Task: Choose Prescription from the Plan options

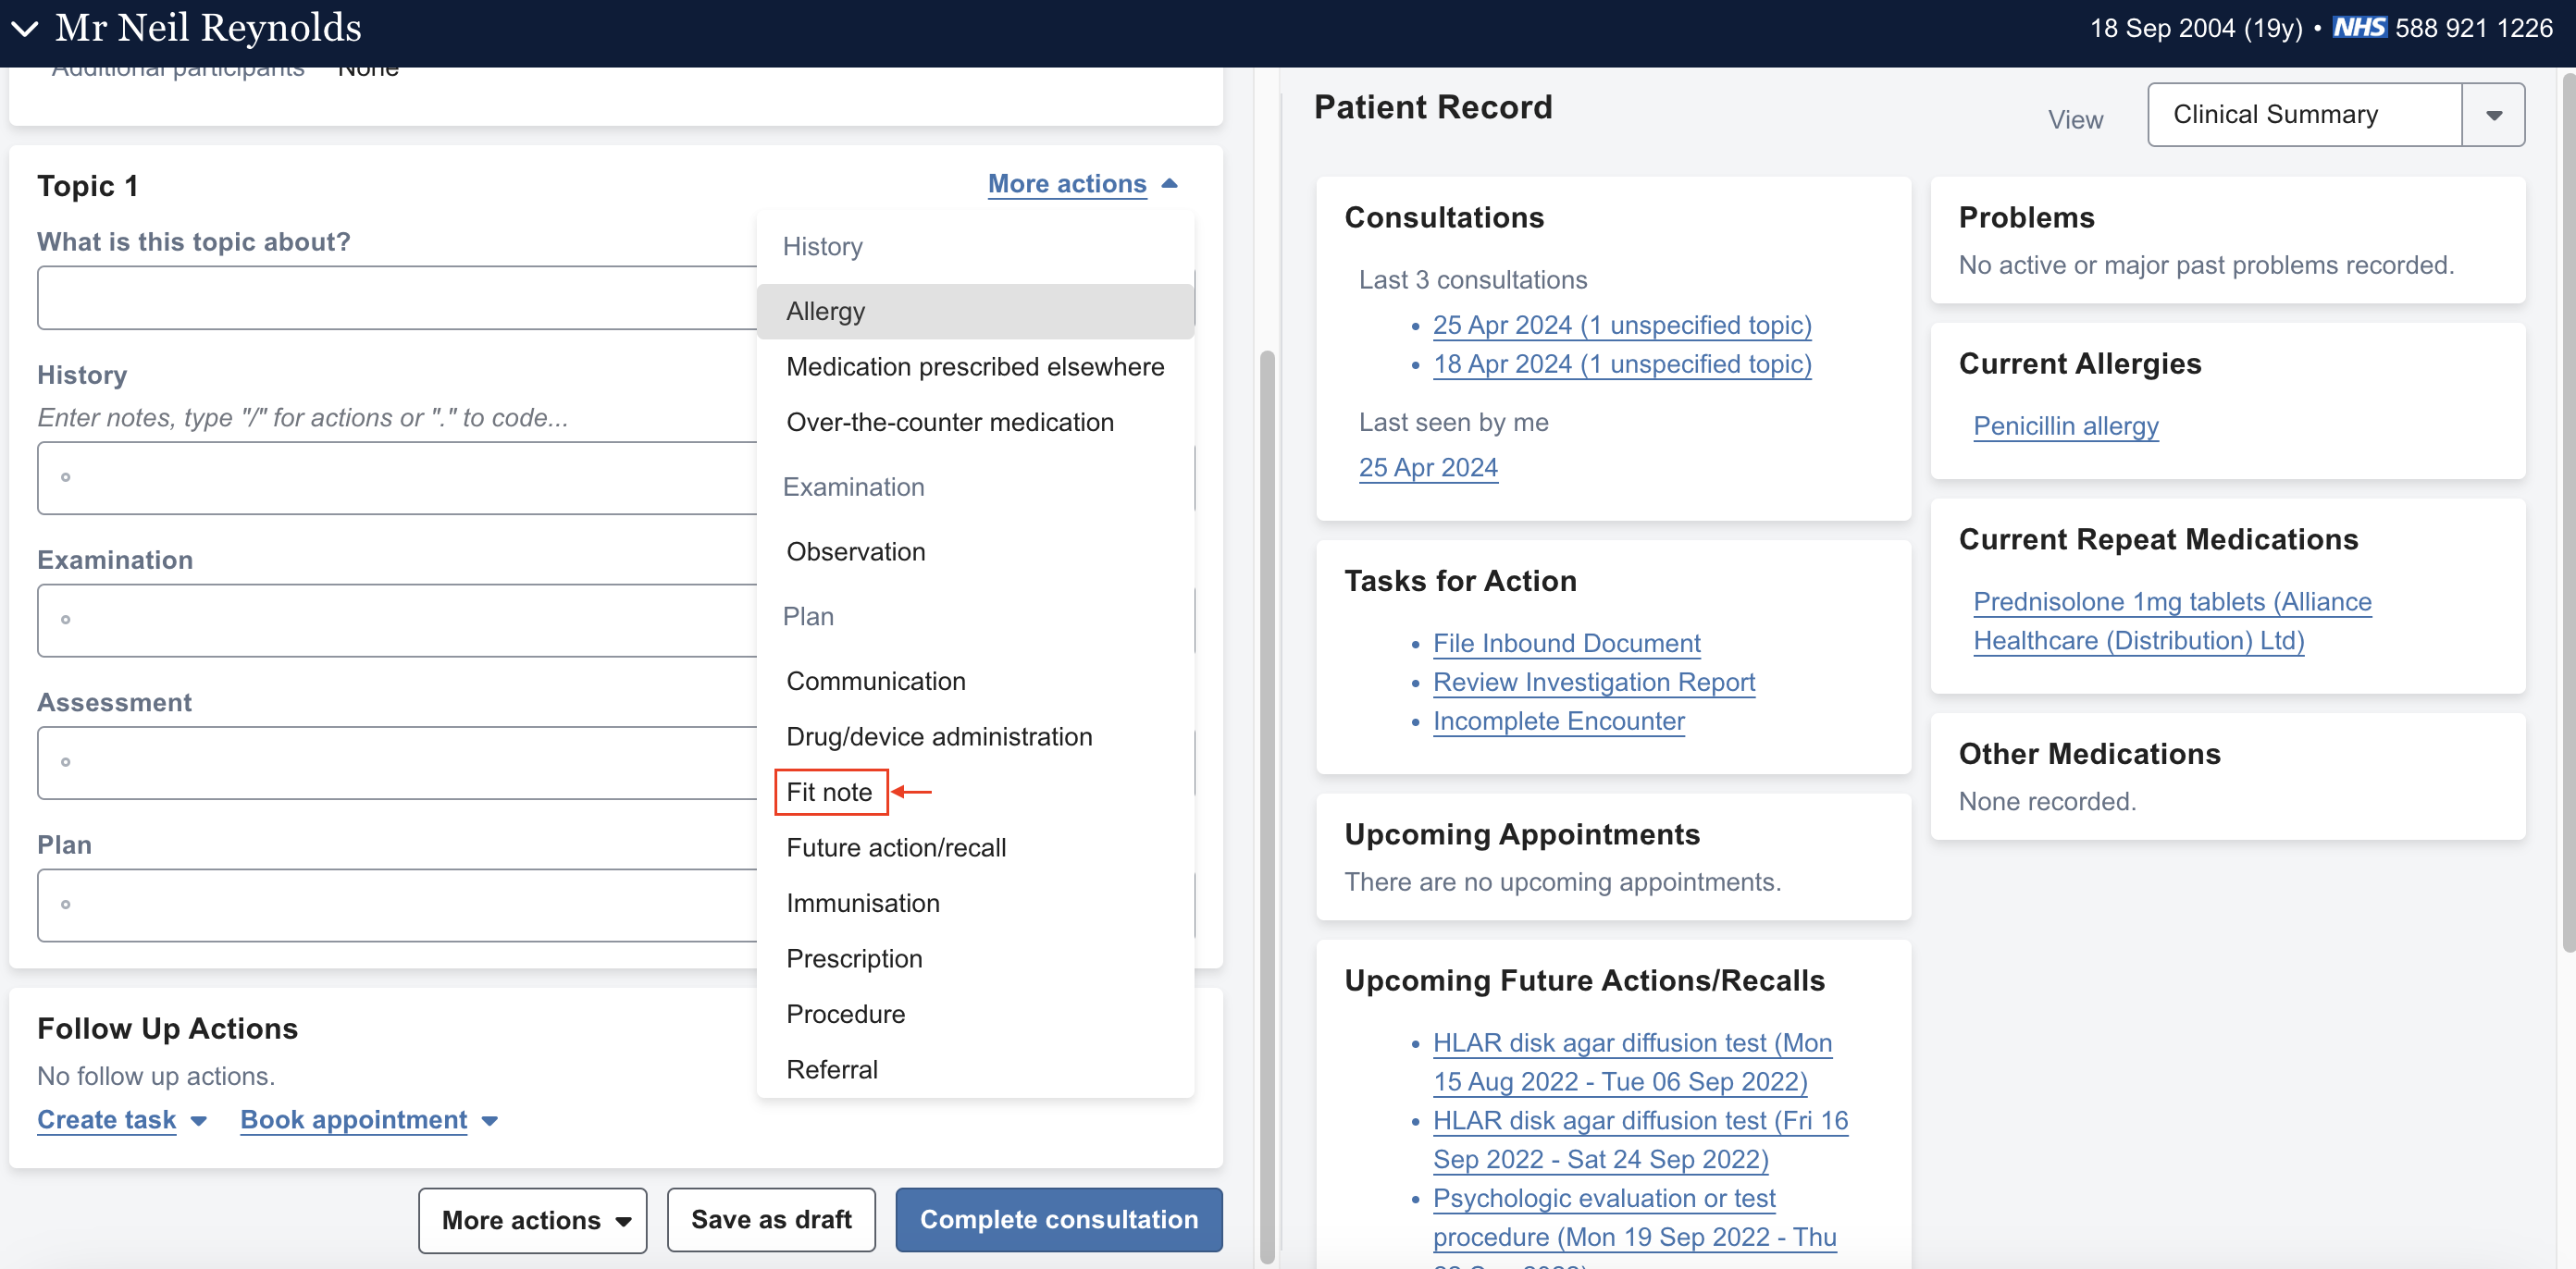Action: pos(855,958)
